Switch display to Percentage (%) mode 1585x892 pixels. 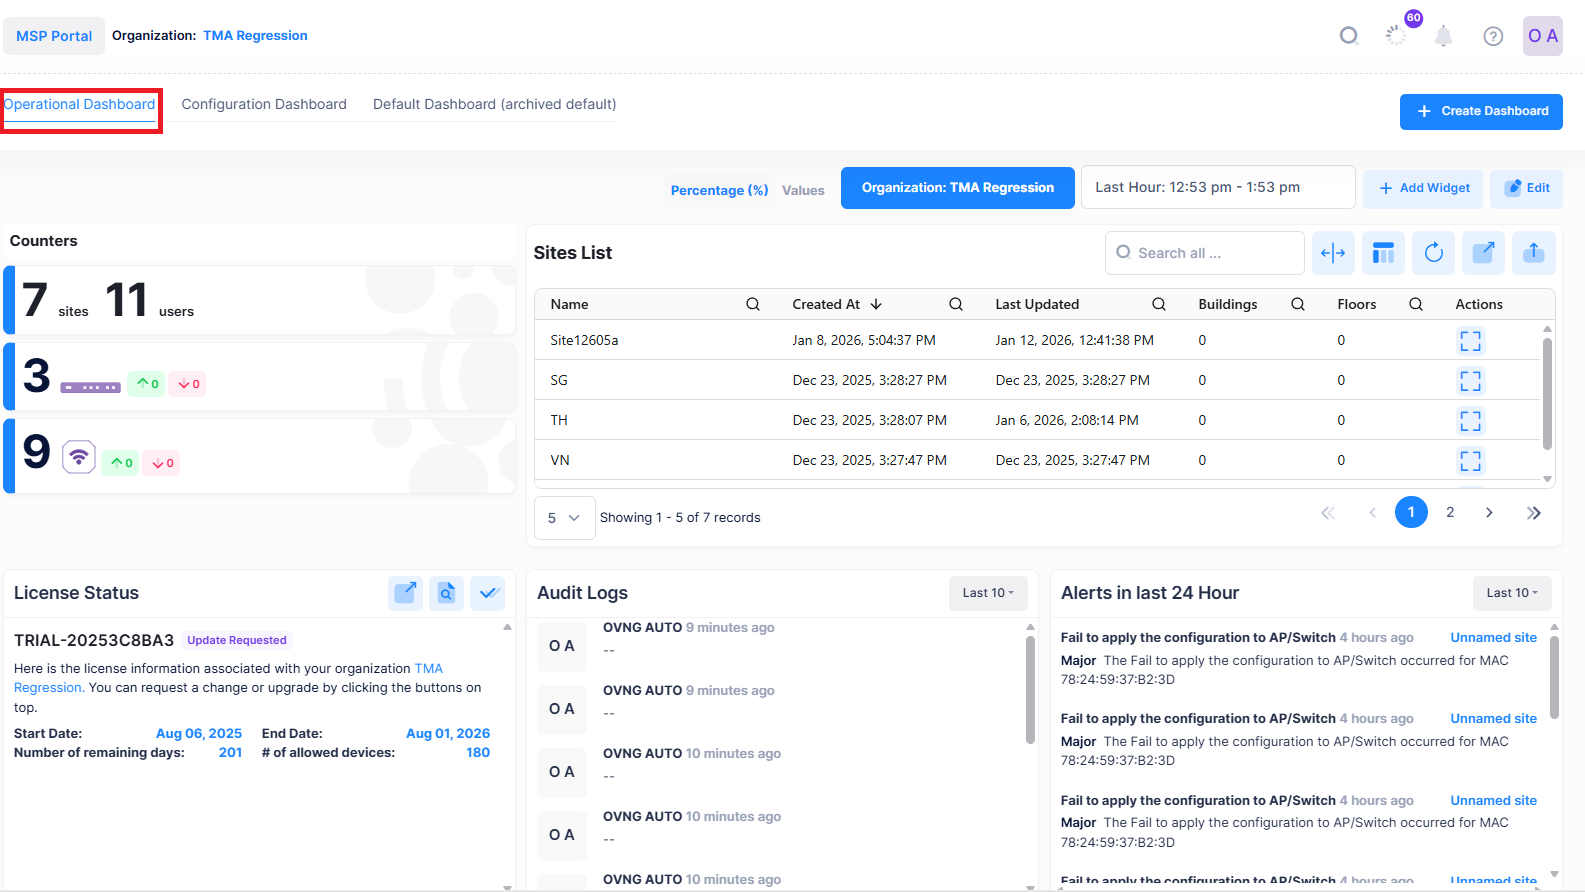(719, 190)
